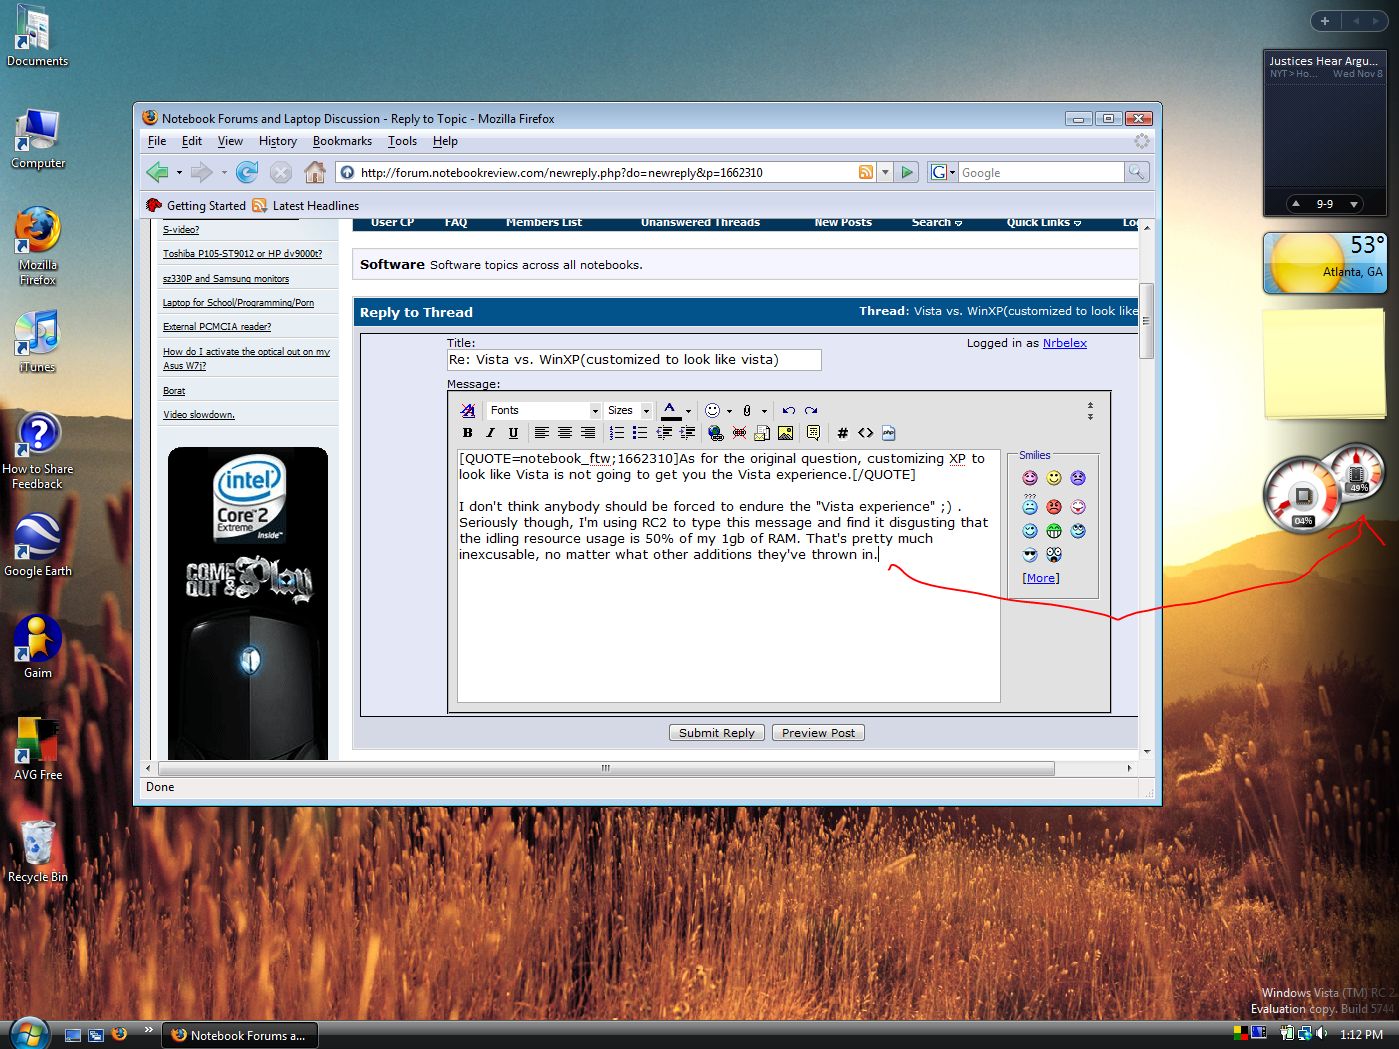This screenshot has height=1049, width=1399.
Task: Focus the Google search box
Action: pos(1041,172)
